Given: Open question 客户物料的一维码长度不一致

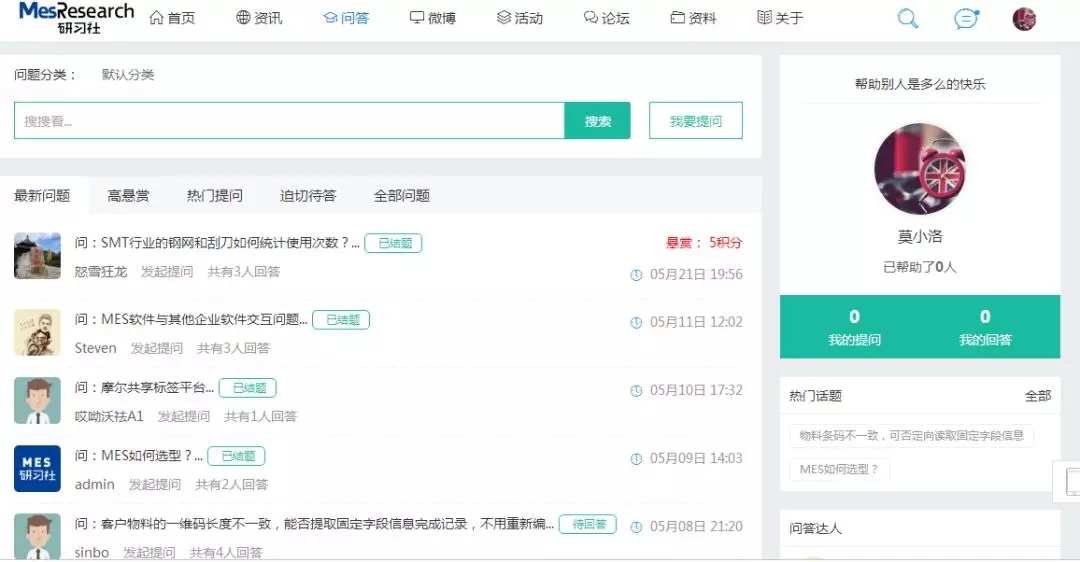Looking at the screenshot, I should 314,523.
